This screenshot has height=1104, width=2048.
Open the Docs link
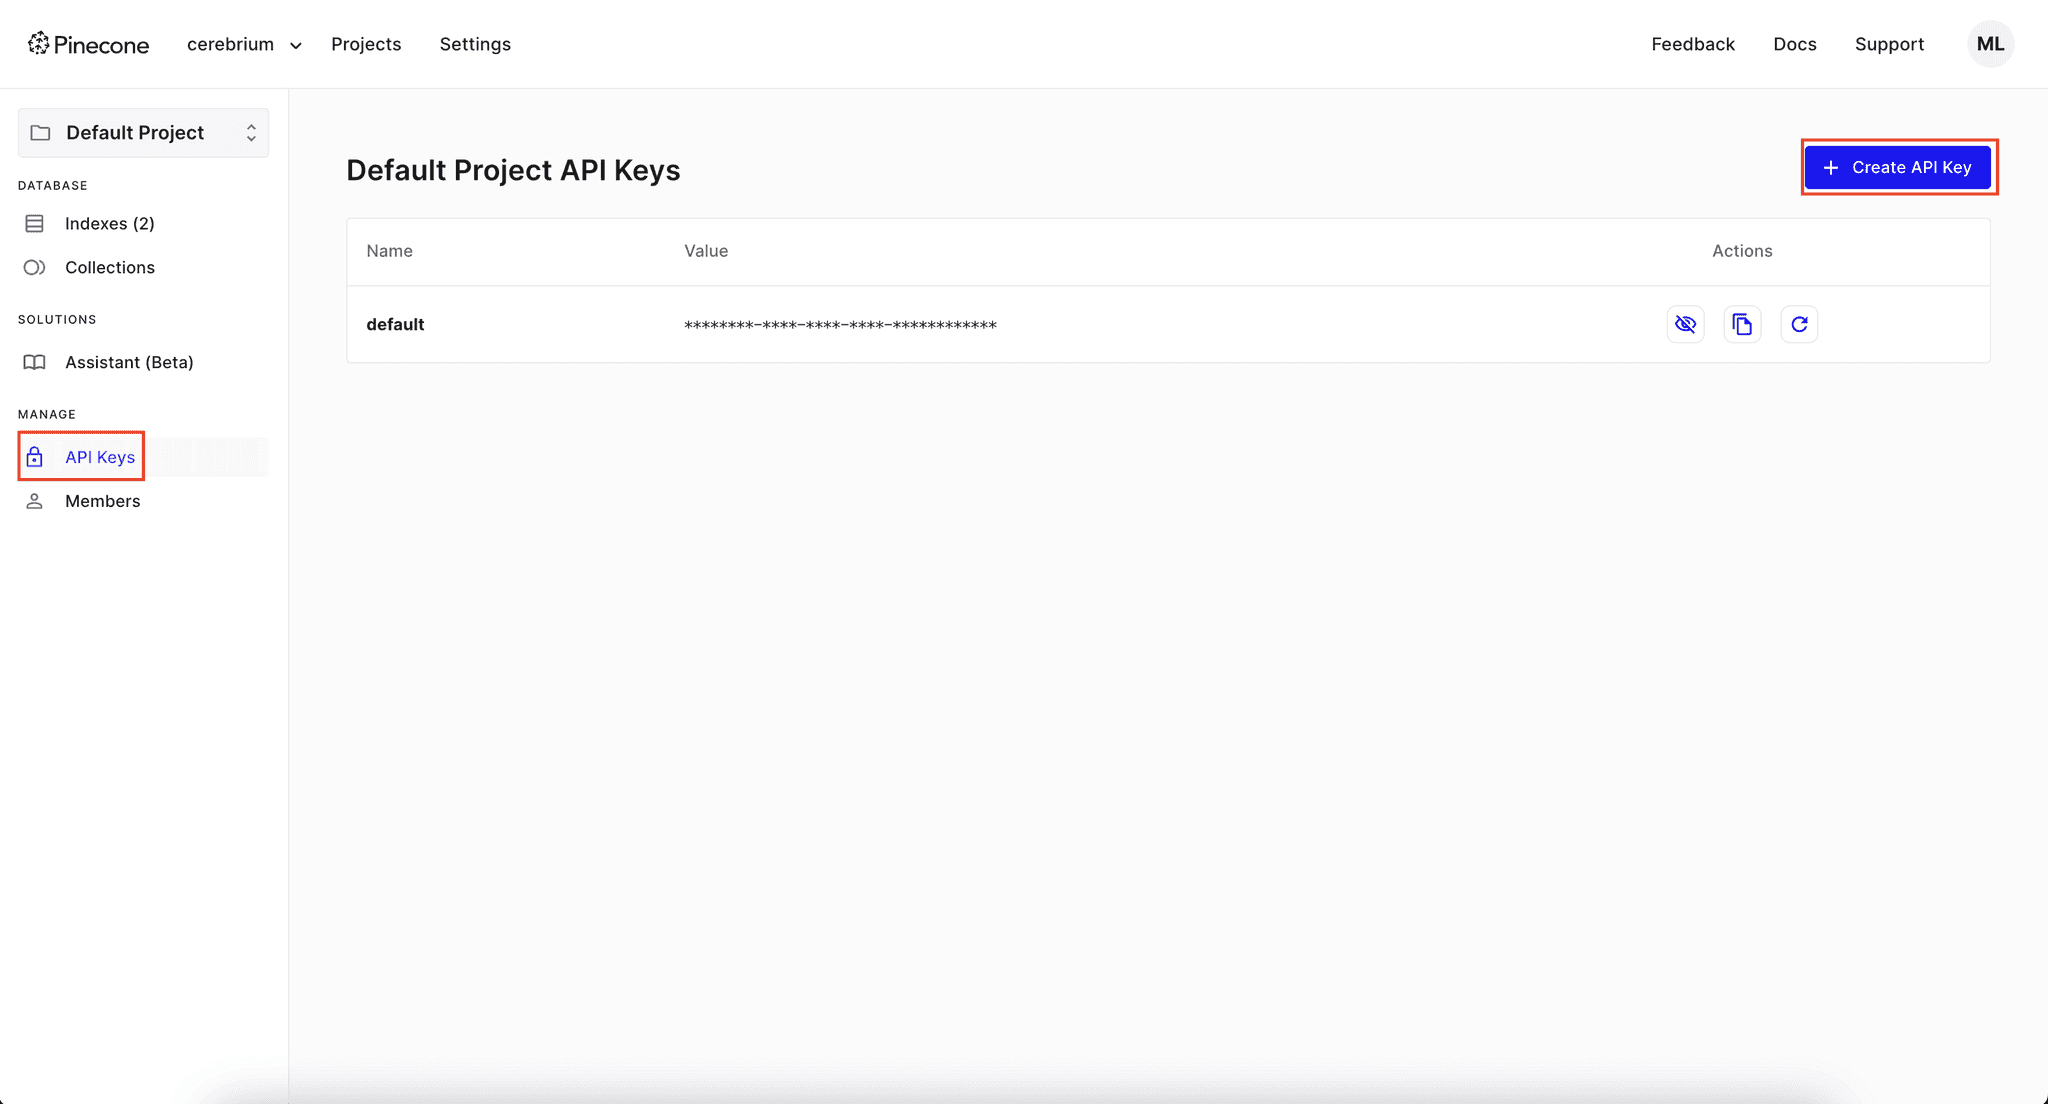coord(1795,44)
